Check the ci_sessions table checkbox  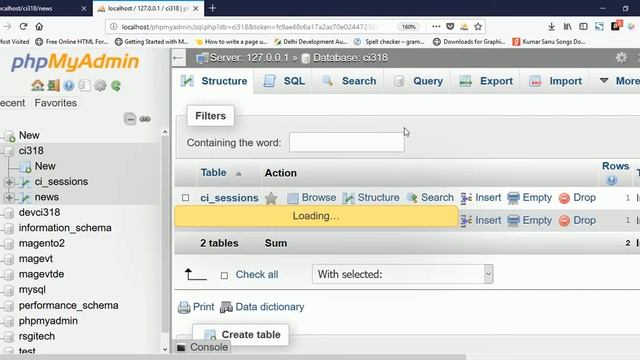tap(186, 198)
